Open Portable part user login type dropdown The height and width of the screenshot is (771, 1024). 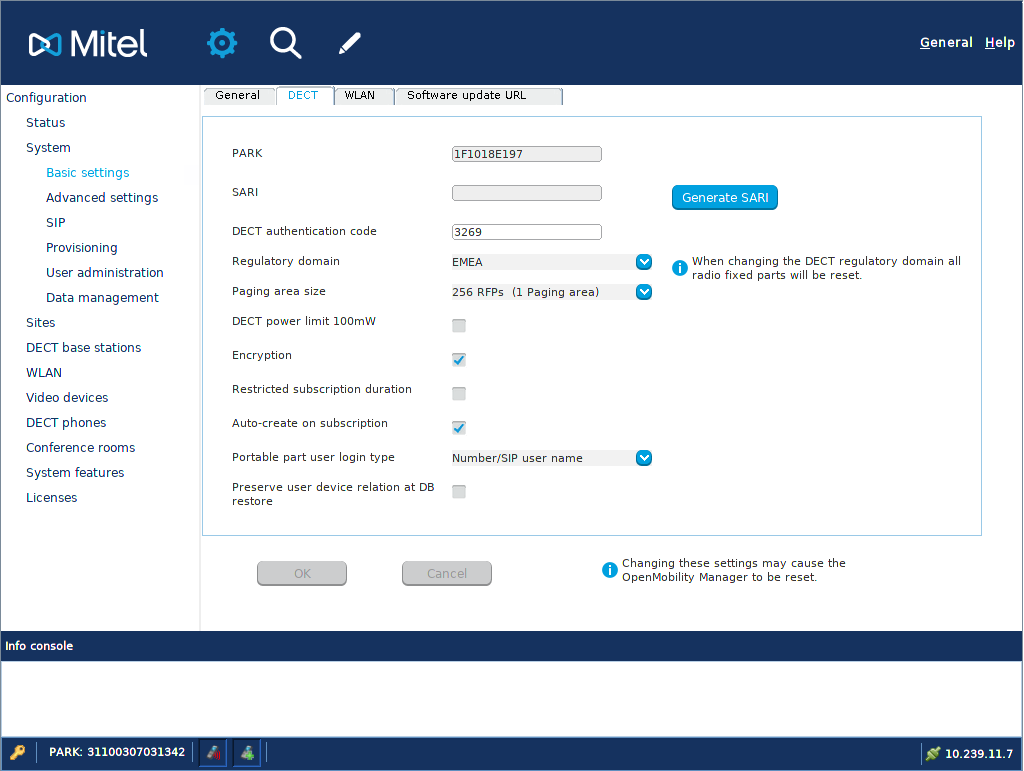(x=644, y=458)
